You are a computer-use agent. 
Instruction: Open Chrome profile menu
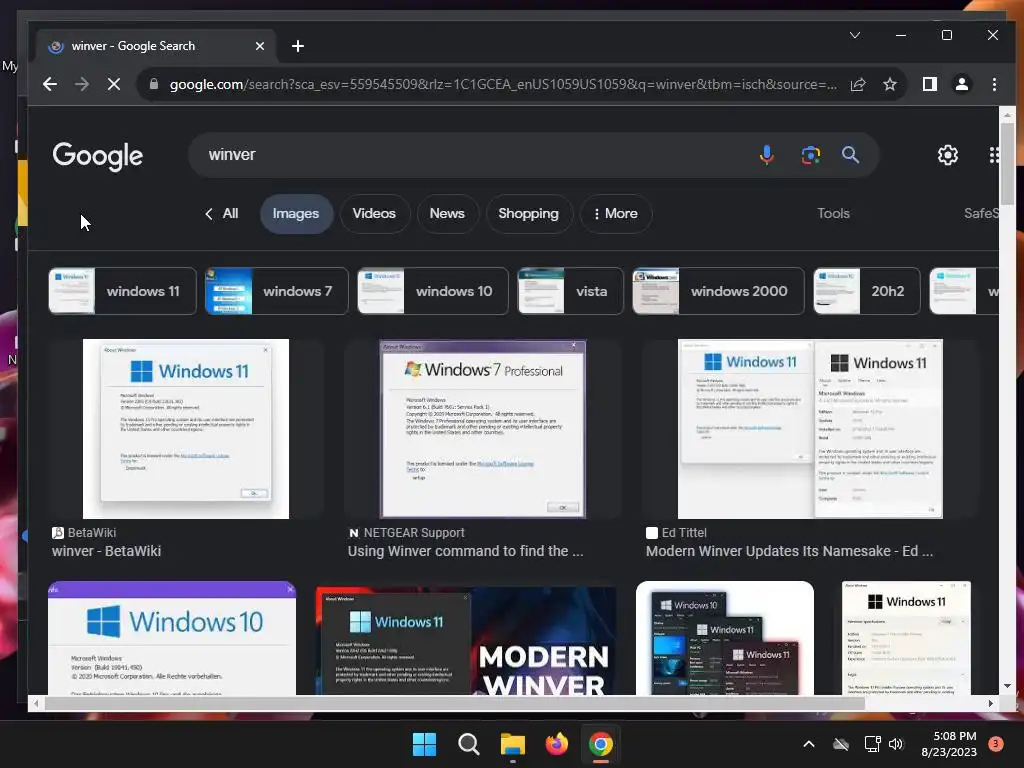pyautogui.click(x=962, y=84)
